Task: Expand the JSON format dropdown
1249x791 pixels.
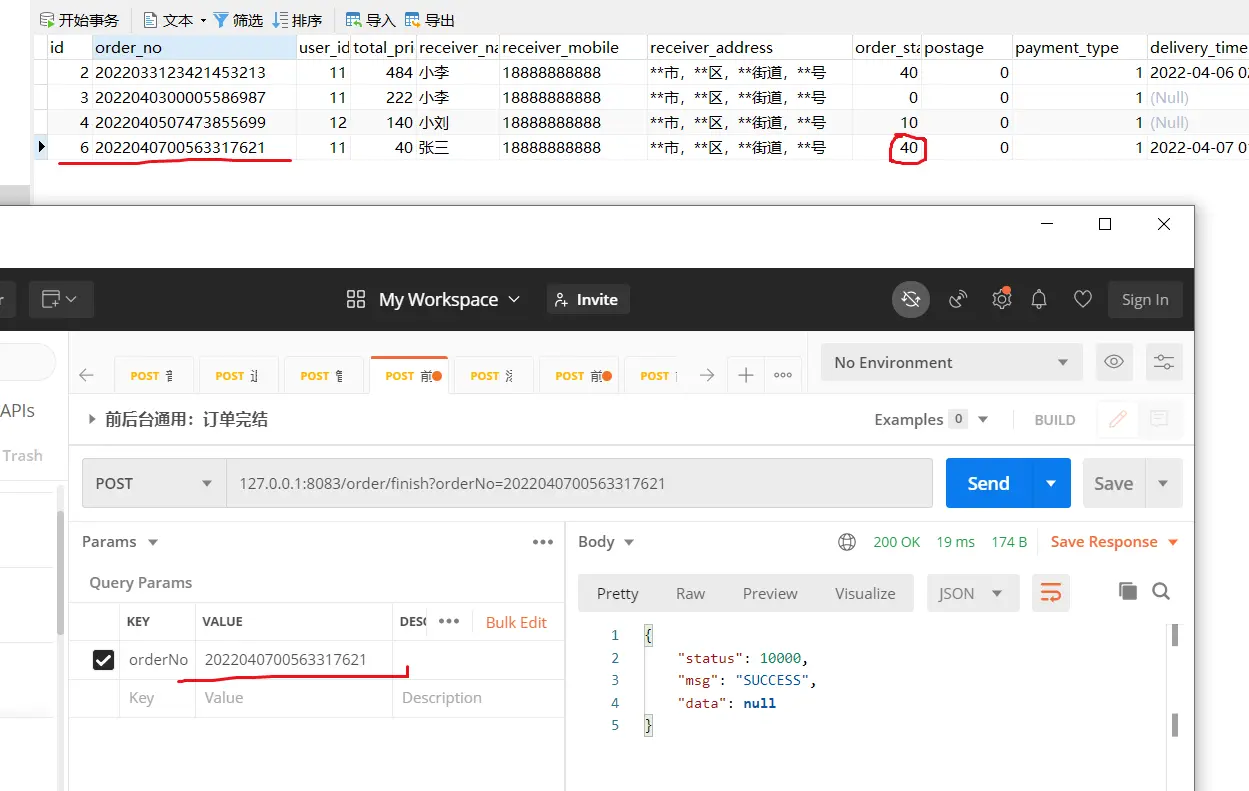Action: point(972,593)
